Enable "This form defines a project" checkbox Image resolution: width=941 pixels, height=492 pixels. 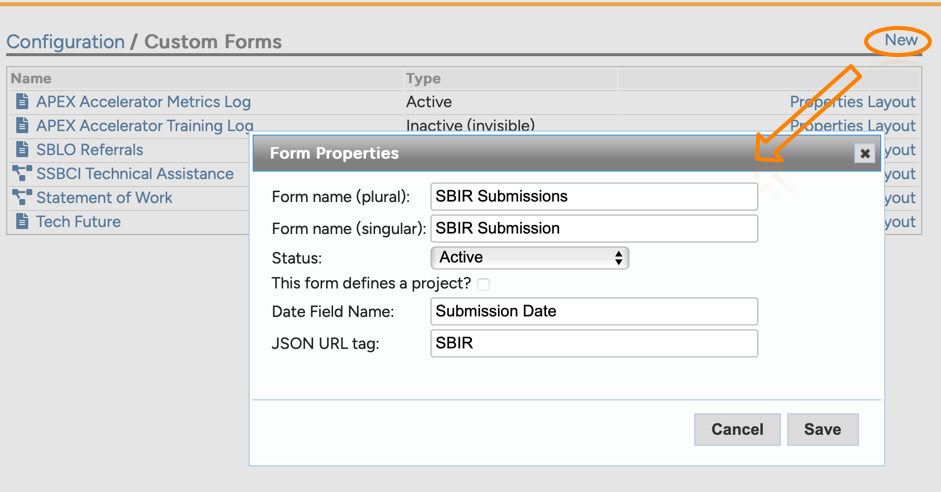tap(484, 284)
